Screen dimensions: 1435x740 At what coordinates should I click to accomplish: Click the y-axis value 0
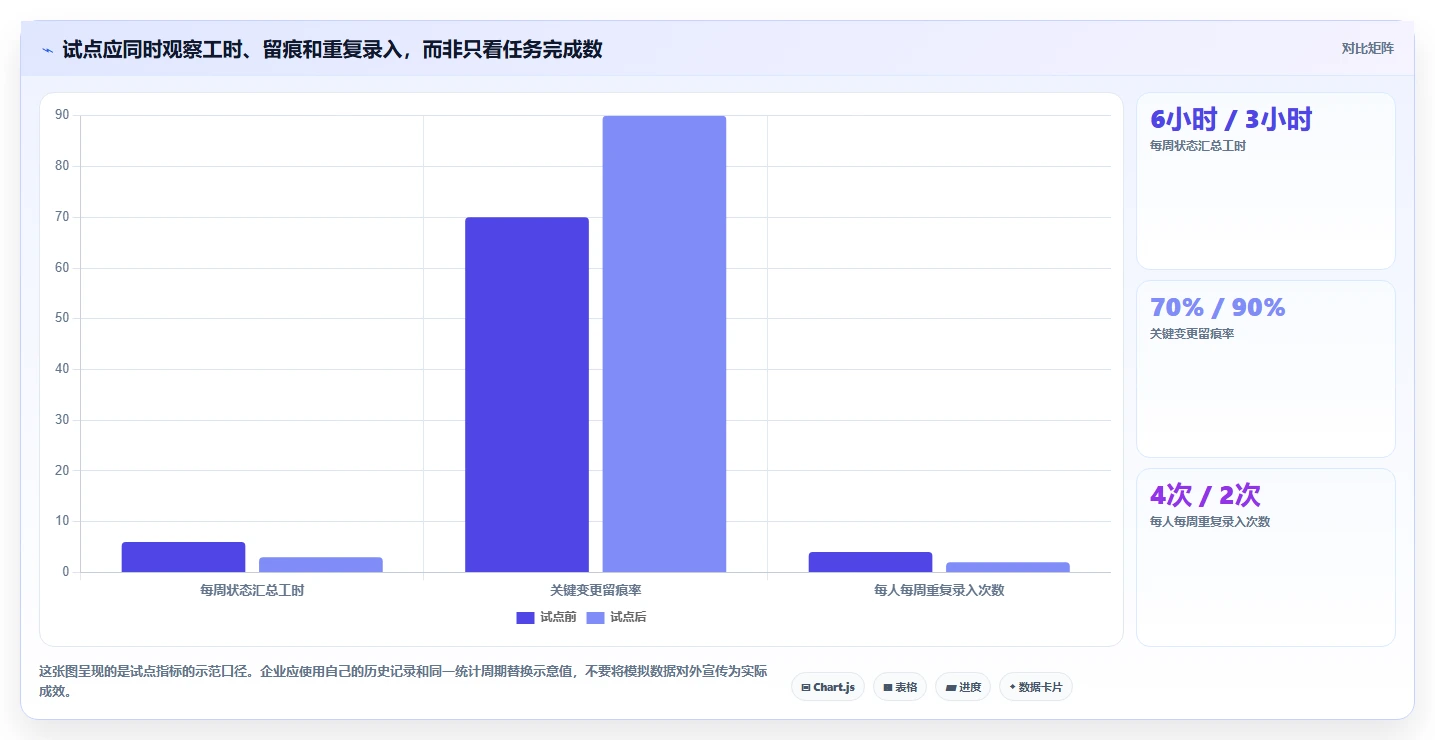point(65,572)
